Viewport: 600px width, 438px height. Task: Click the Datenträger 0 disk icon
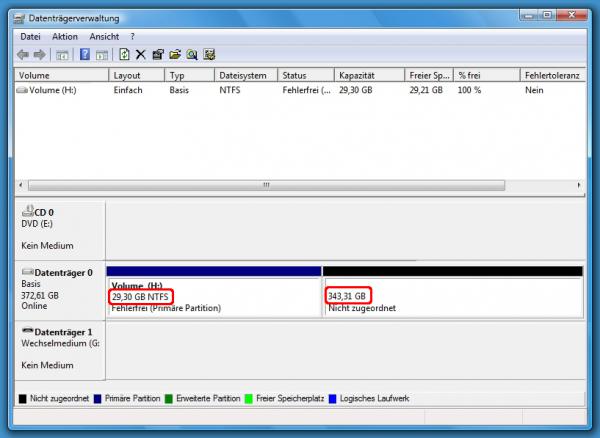pyautogui.click(x=28, y=272)
